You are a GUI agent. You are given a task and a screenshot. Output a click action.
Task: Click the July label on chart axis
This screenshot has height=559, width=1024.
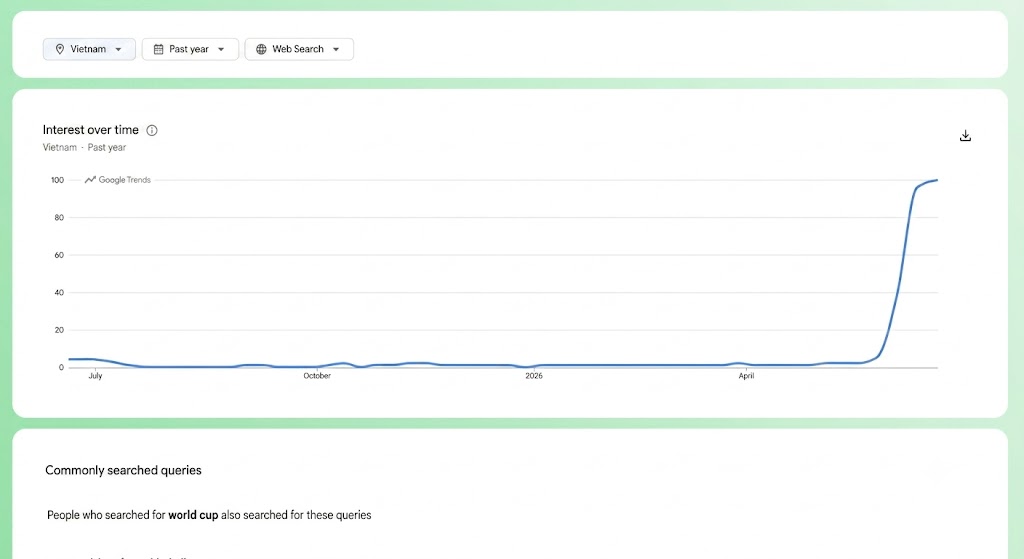pyautogui.click(x=95, y=375)
